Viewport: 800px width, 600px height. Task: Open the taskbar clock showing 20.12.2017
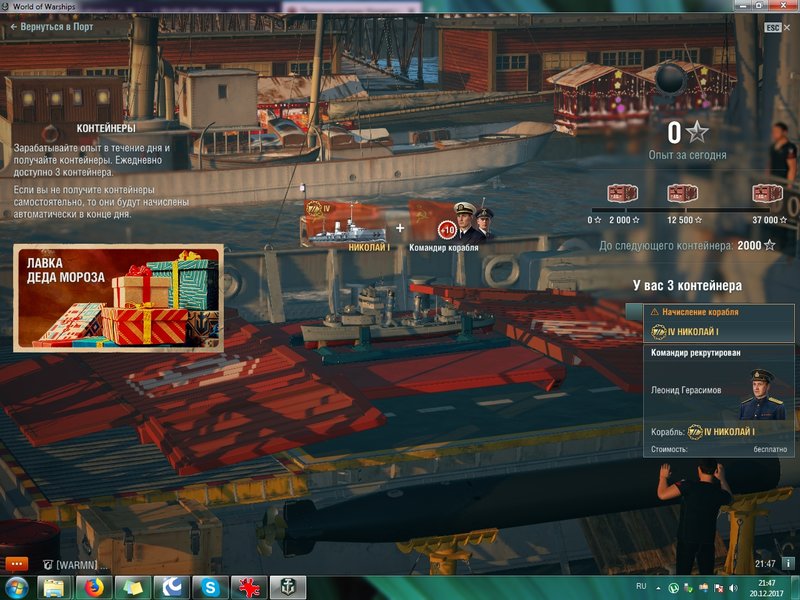[766, 588]
